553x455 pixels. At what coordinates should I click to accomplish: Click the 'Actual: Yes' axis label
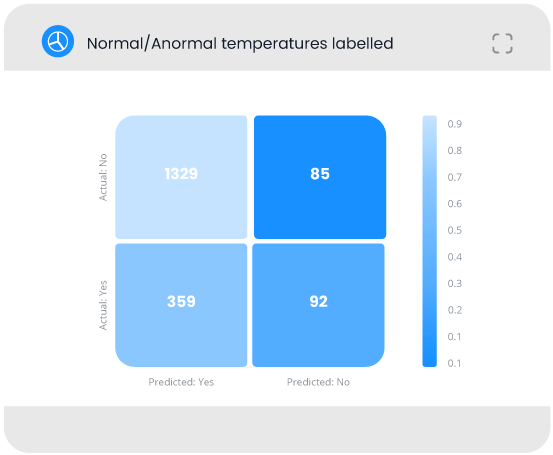pyautogui.click(x=103, y=305)
